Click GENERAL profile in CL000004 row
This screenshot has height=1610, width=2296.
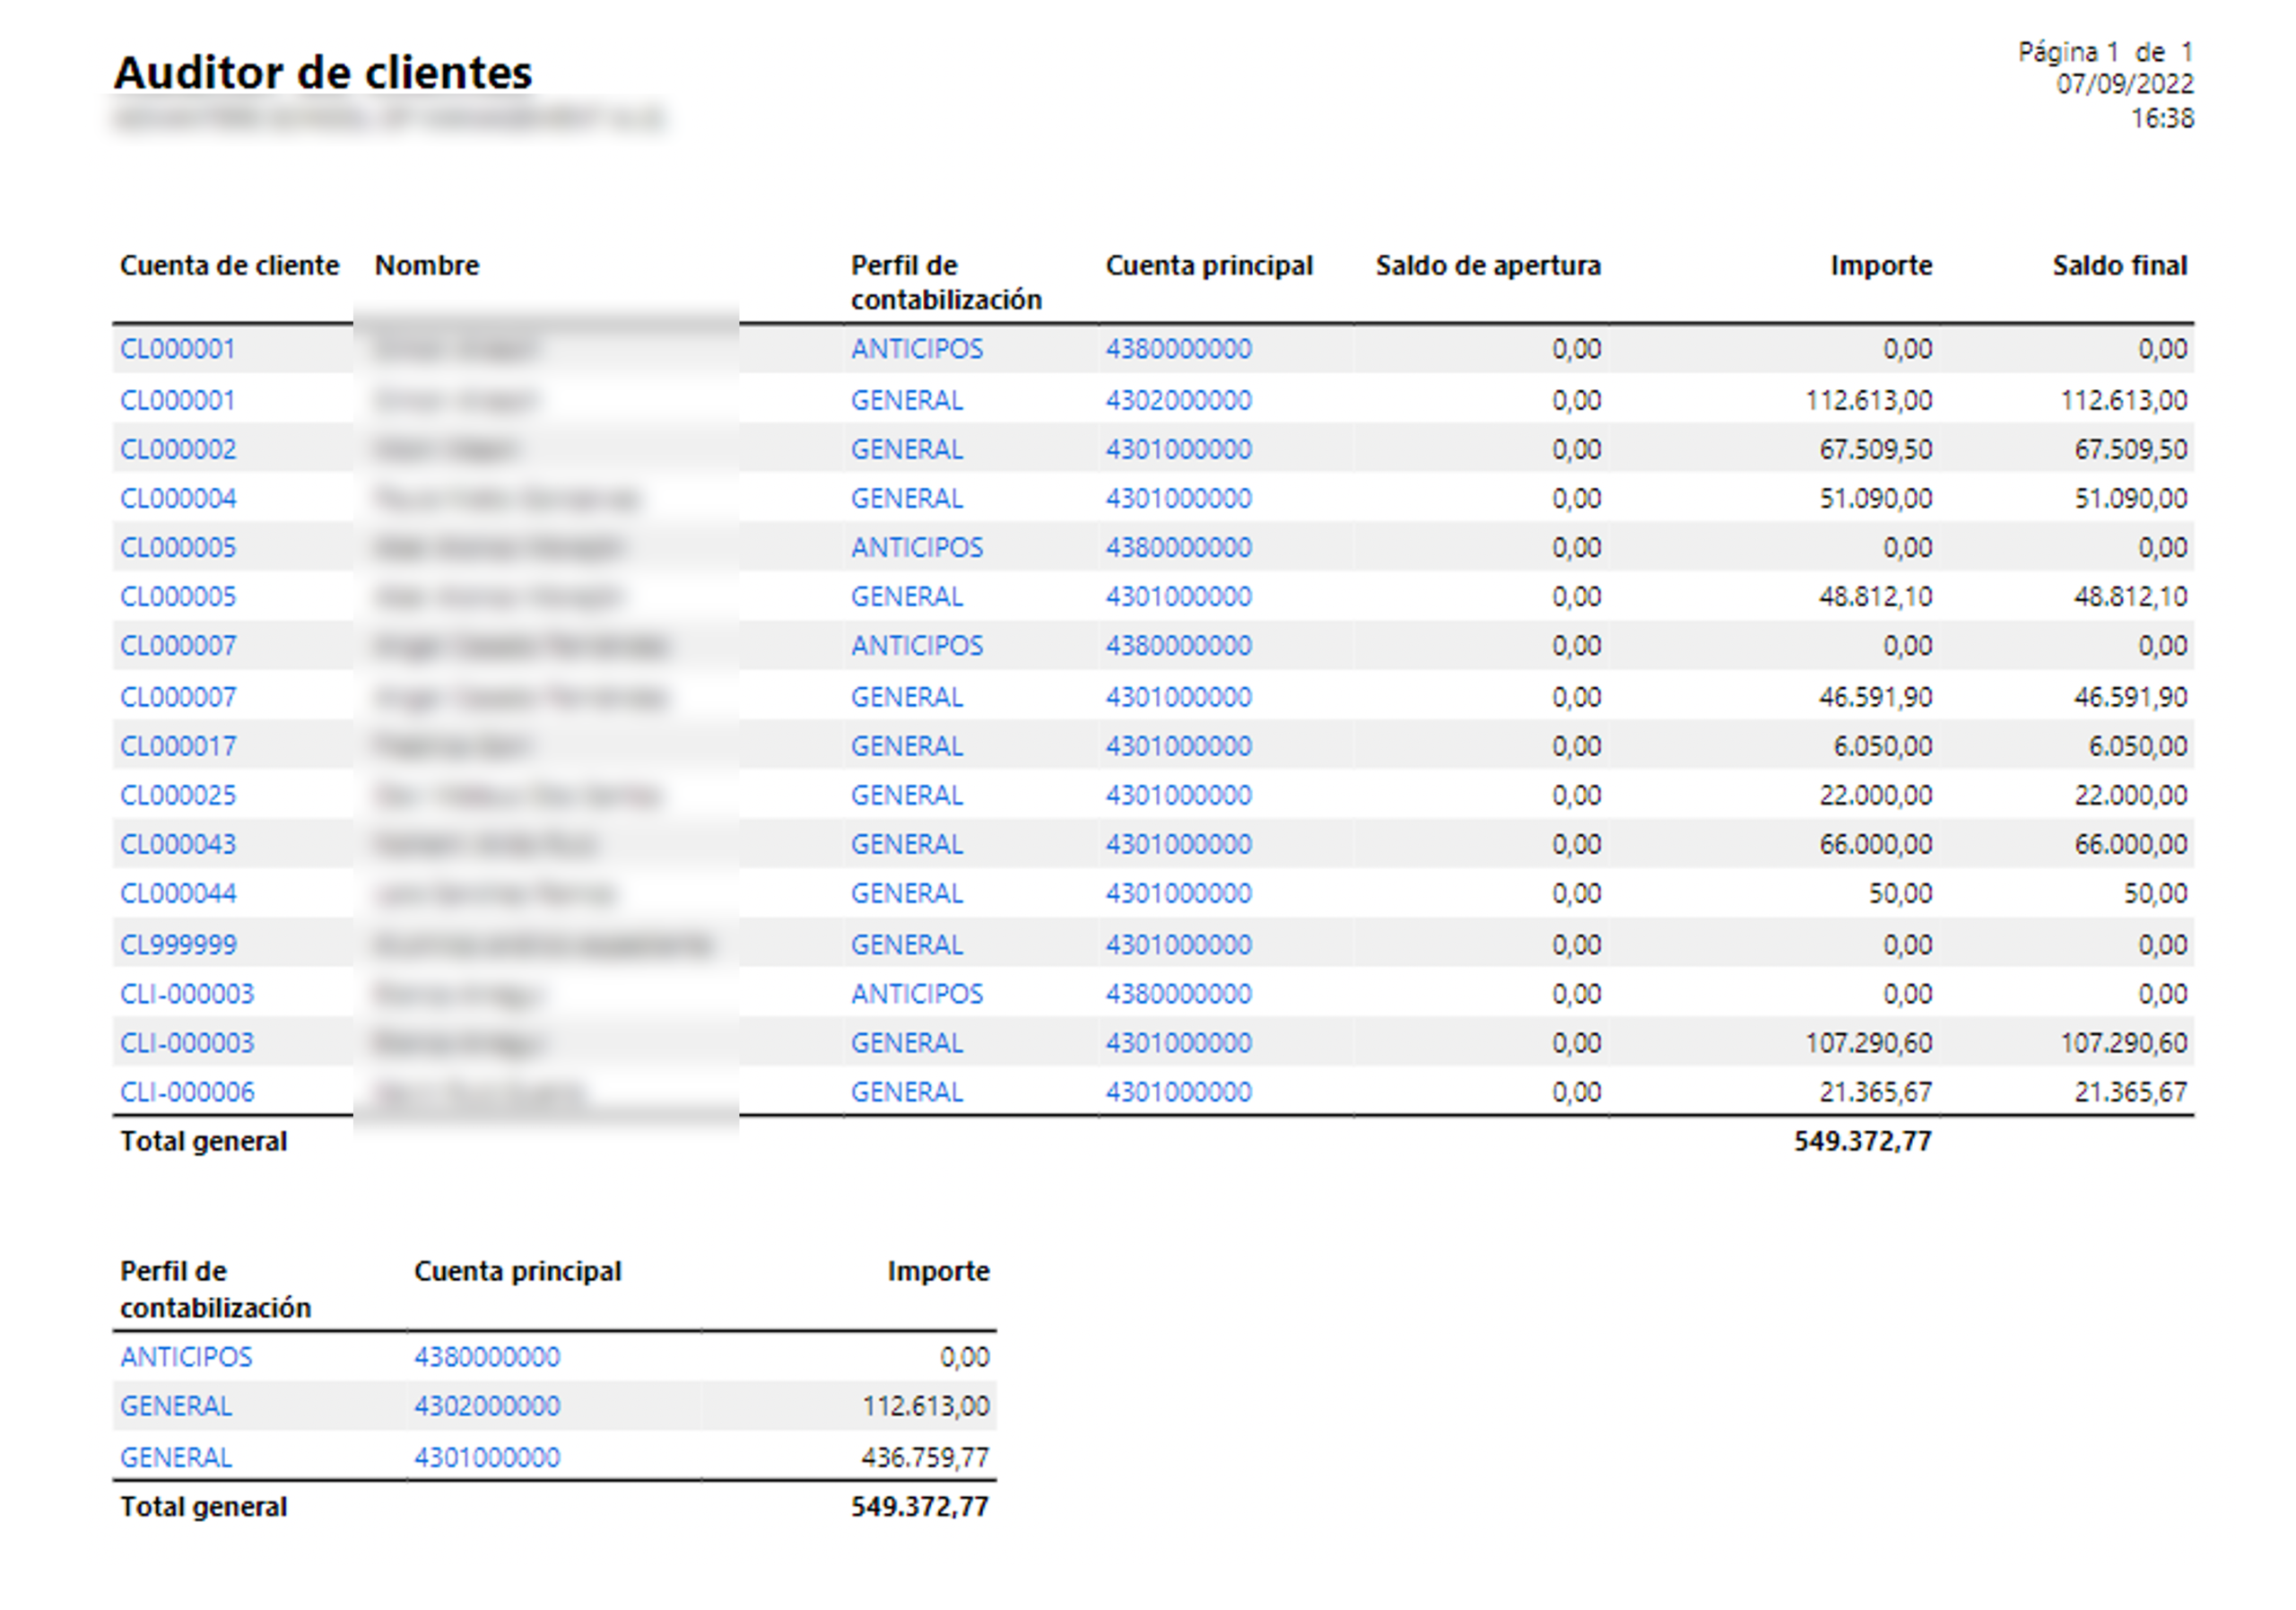[907, 498]
